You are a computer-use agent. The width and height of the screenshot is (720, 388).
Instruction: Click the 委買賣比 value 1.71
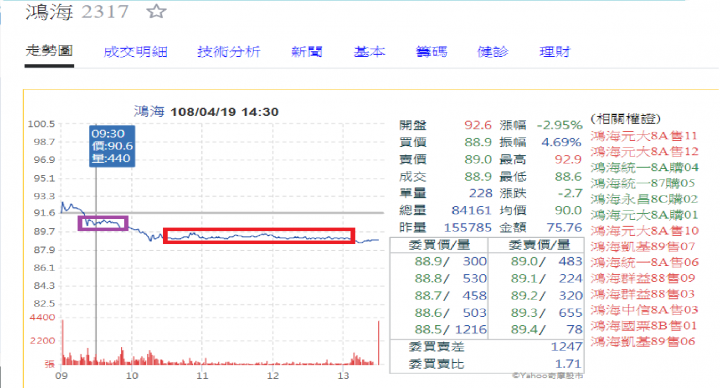pyautogui.click(x=569, y=364)
